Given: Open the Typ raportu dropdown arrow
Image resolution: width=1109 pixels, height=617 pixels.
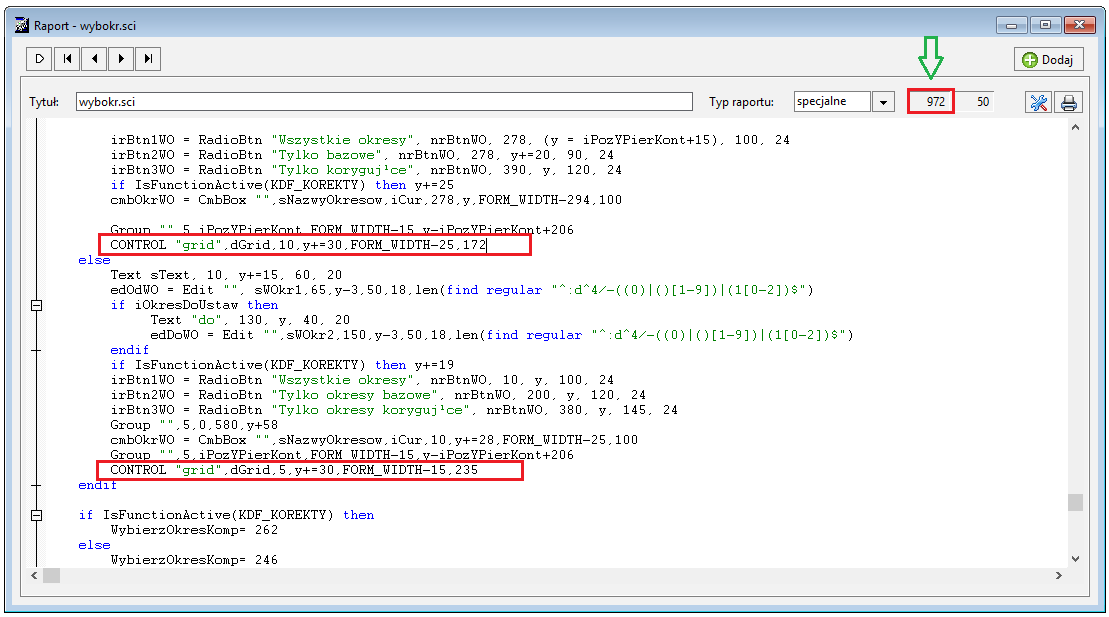Looking at the screenshot, I should pos(883,102).
